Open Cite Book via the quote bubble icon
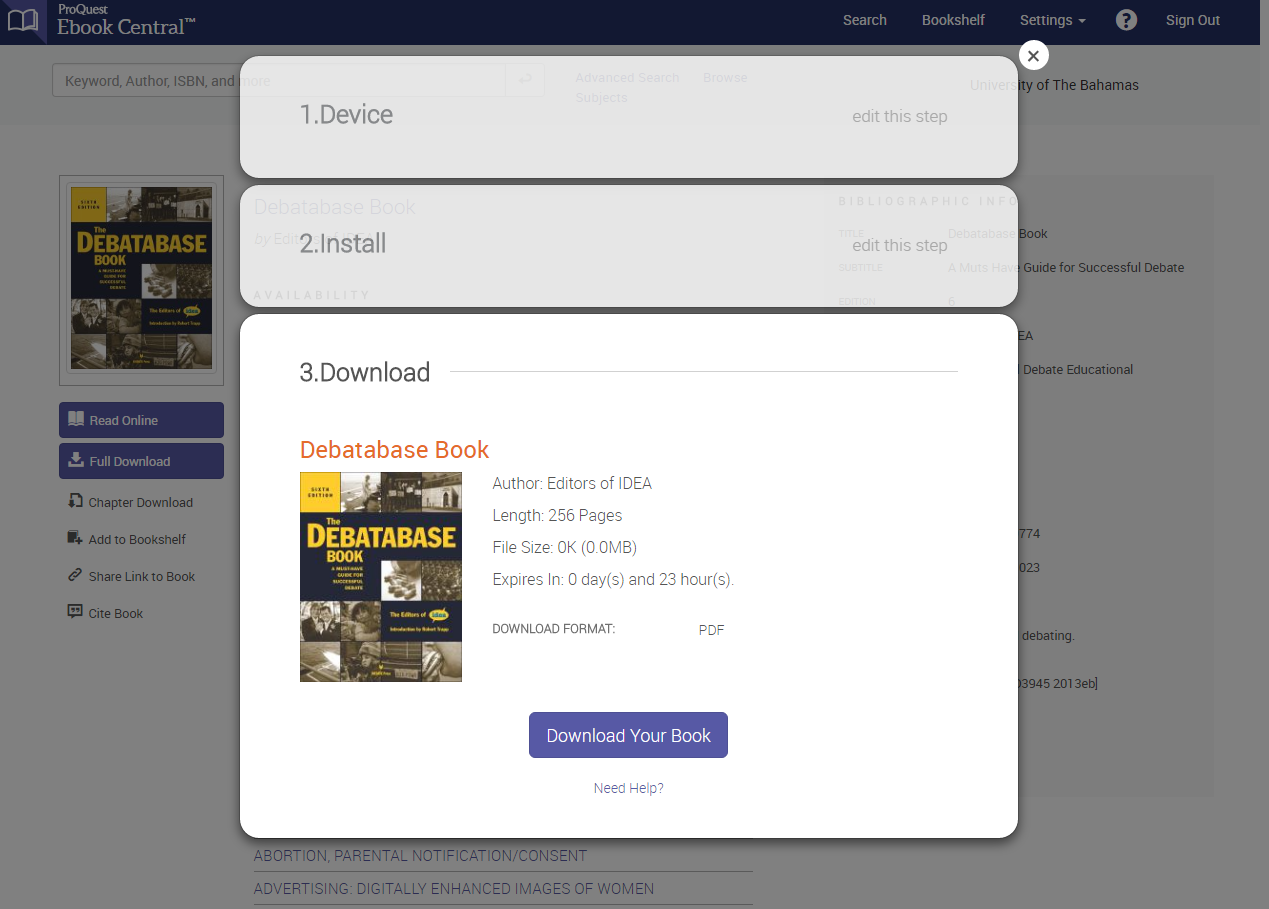 point(73,613)
